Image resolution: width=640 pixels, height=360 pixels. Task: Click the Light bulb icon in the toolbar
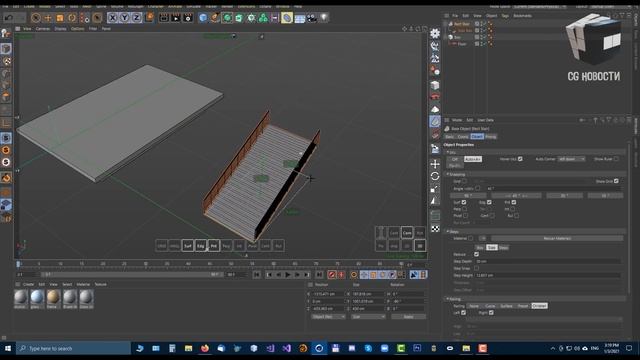tap(324, 18)
